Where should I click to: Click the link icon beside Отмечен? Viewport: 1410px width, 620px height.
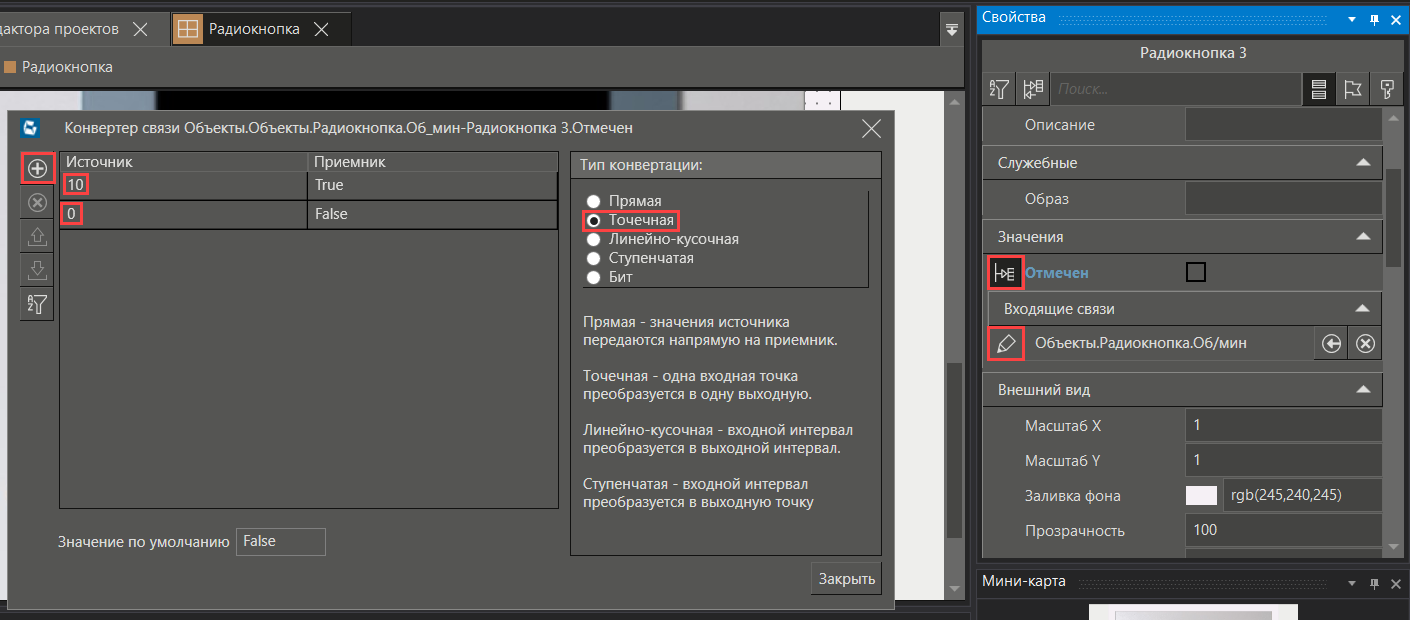pos(1006,272)
